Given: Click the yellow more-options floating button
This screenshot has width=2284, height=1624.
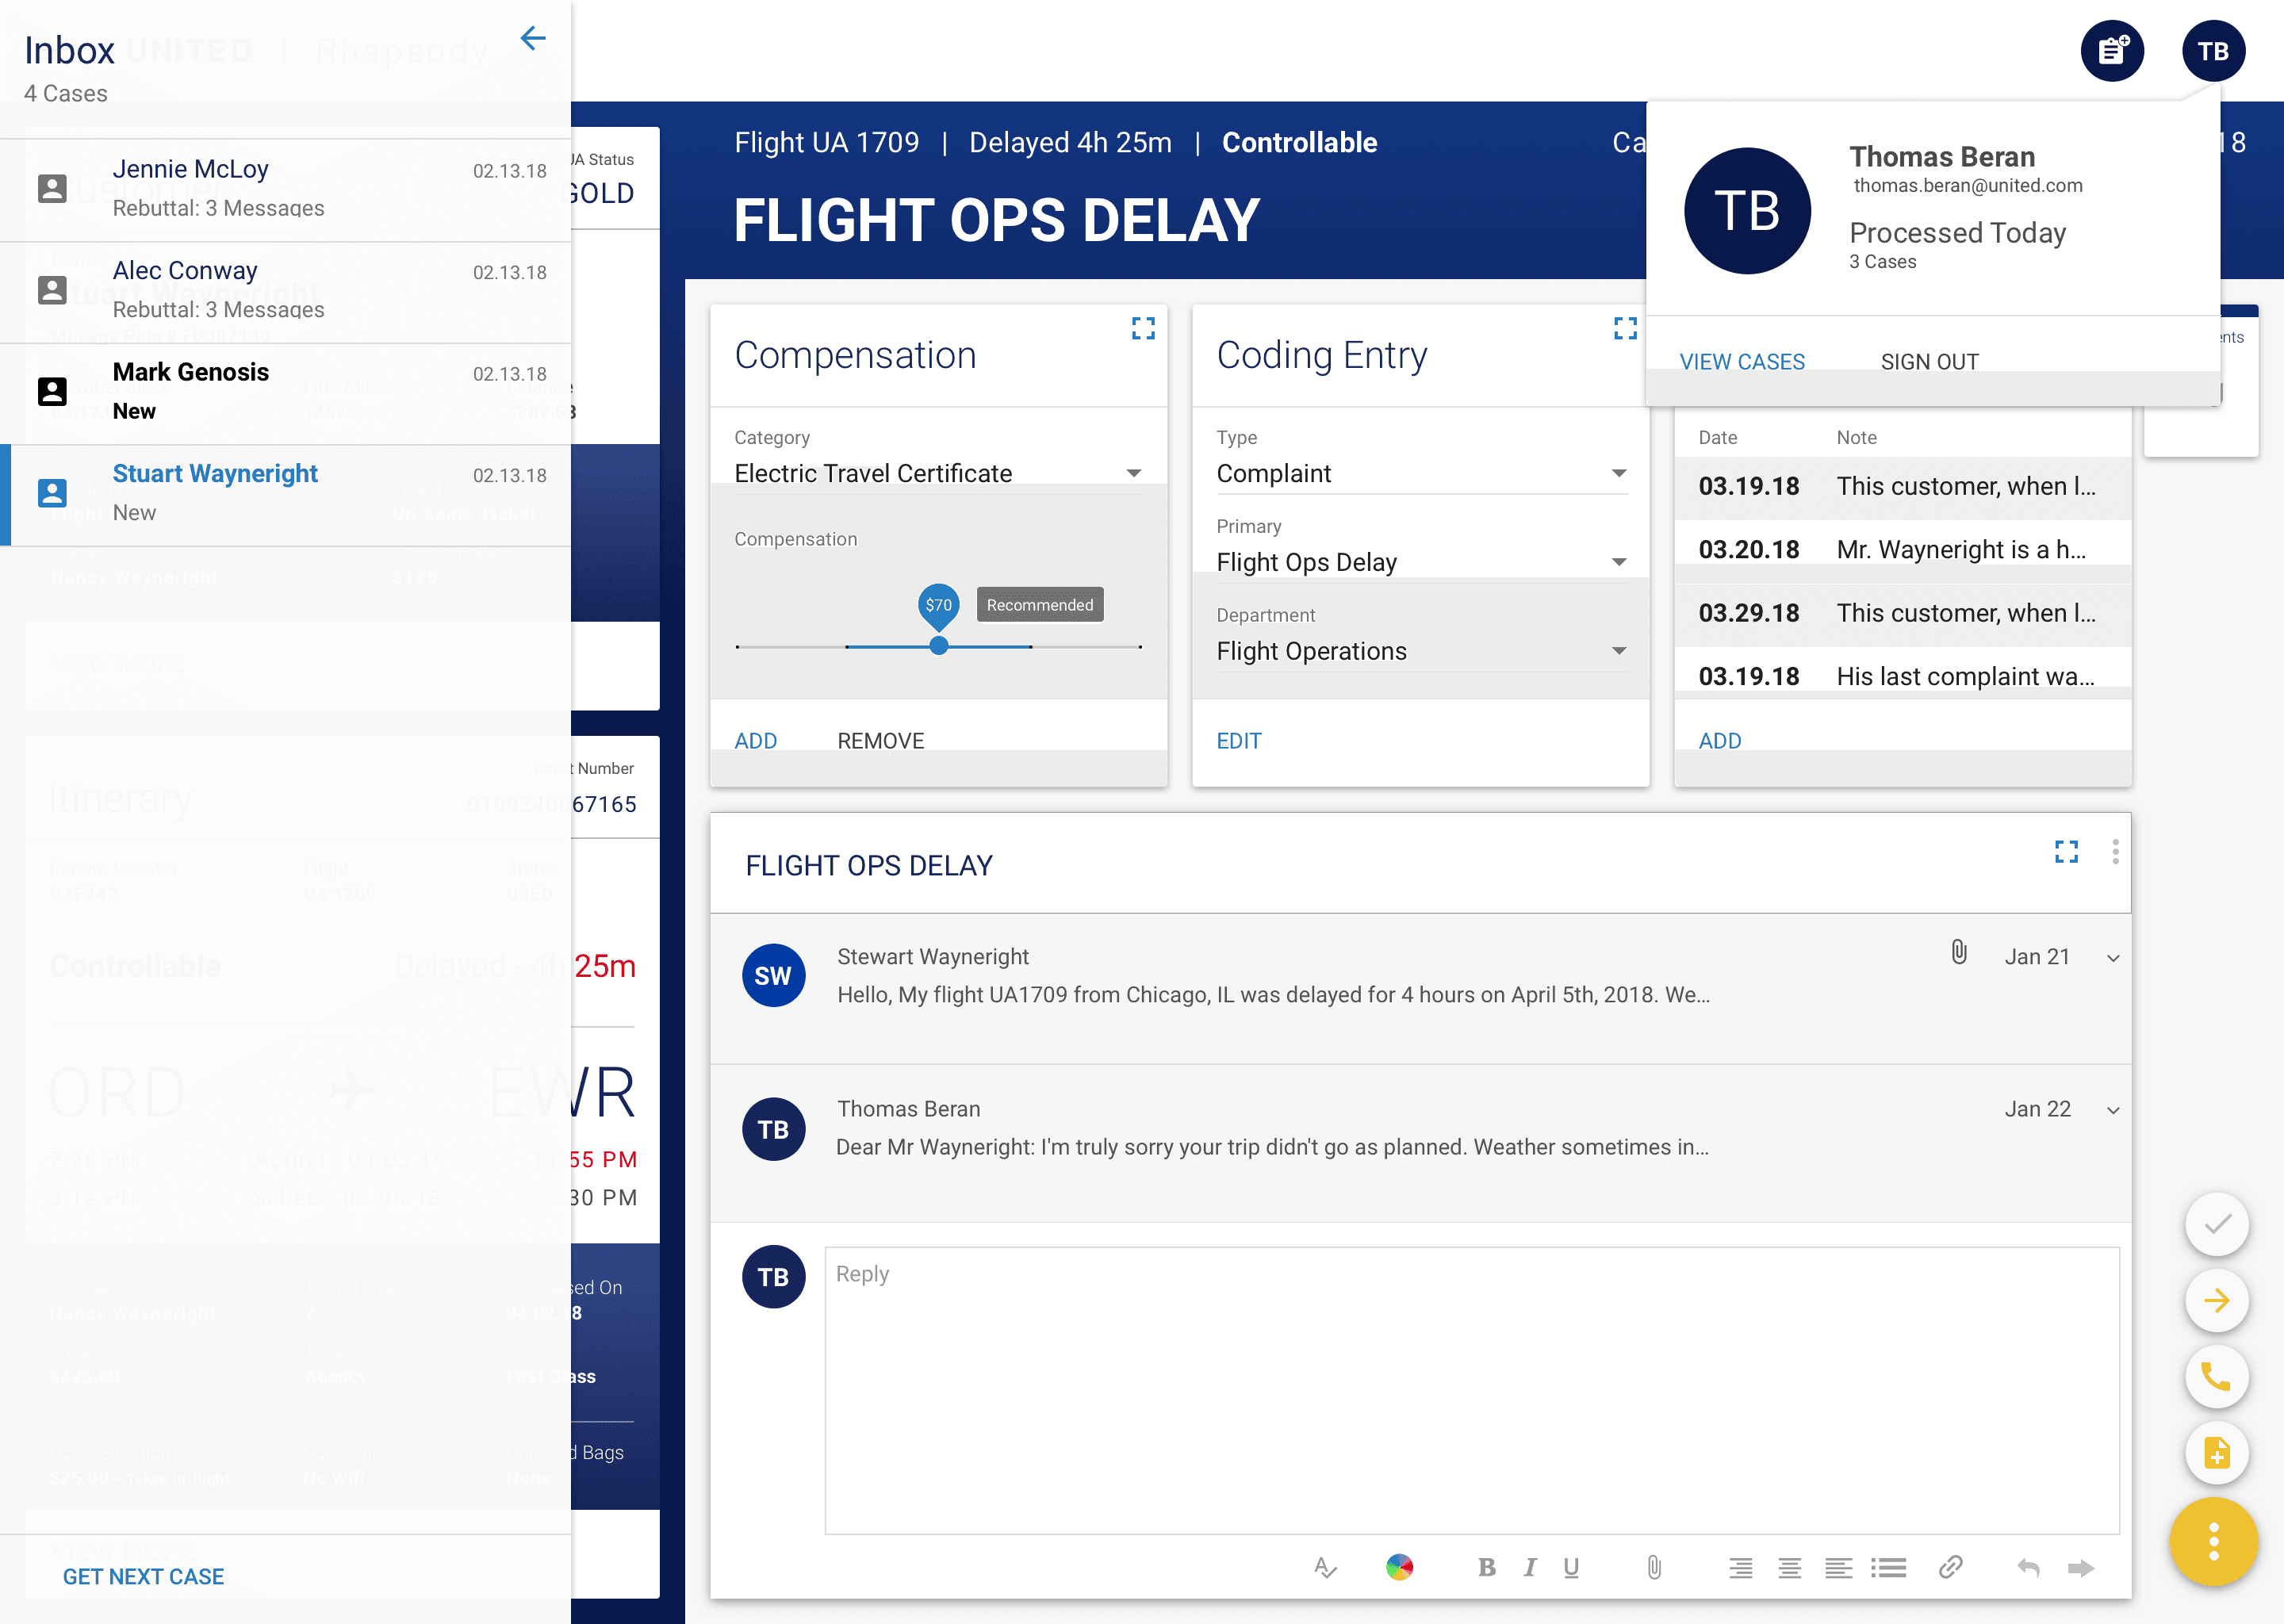Looking at the screenshot, I should coord(2213,1541).
